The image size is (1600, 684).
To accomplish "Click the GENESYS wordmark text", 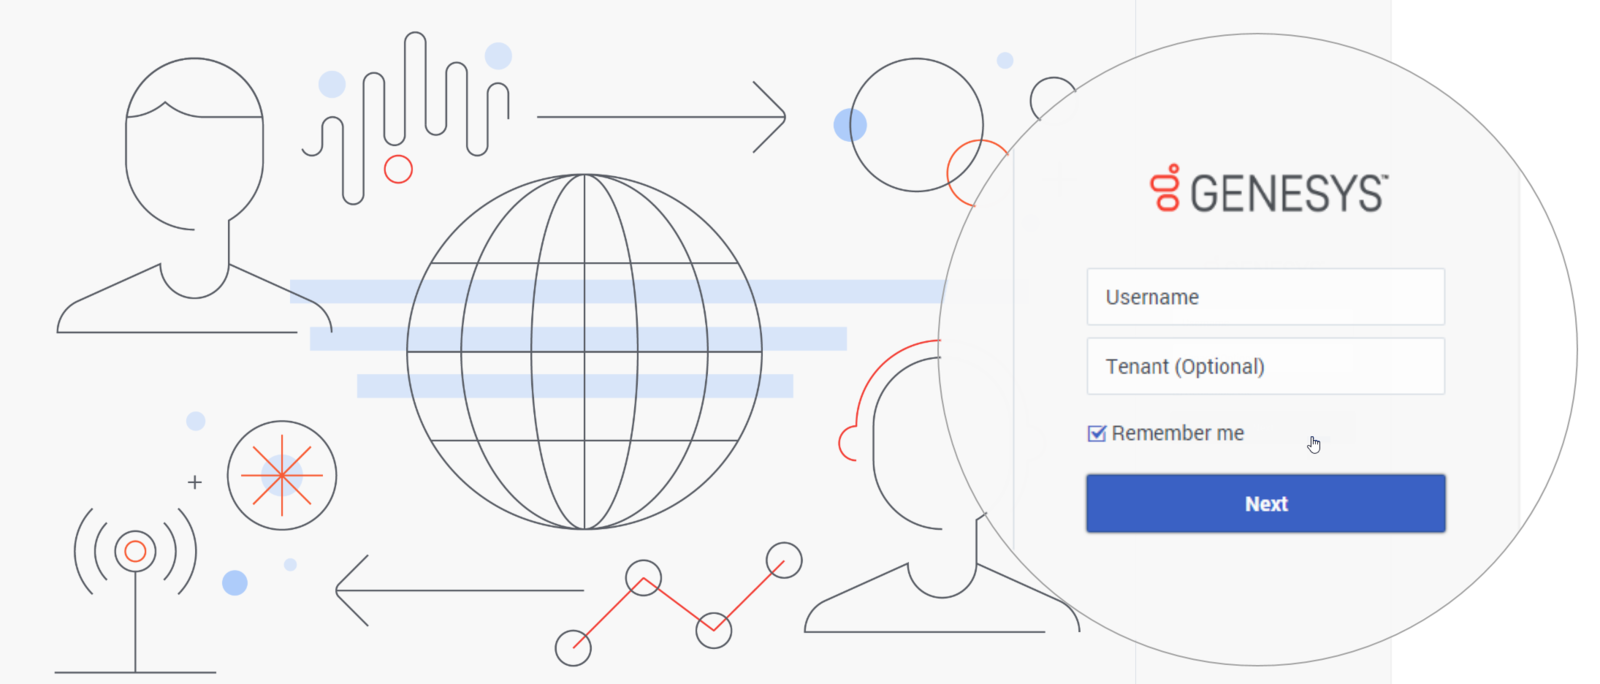I will pyautogui.click(x=1288, y=193).
